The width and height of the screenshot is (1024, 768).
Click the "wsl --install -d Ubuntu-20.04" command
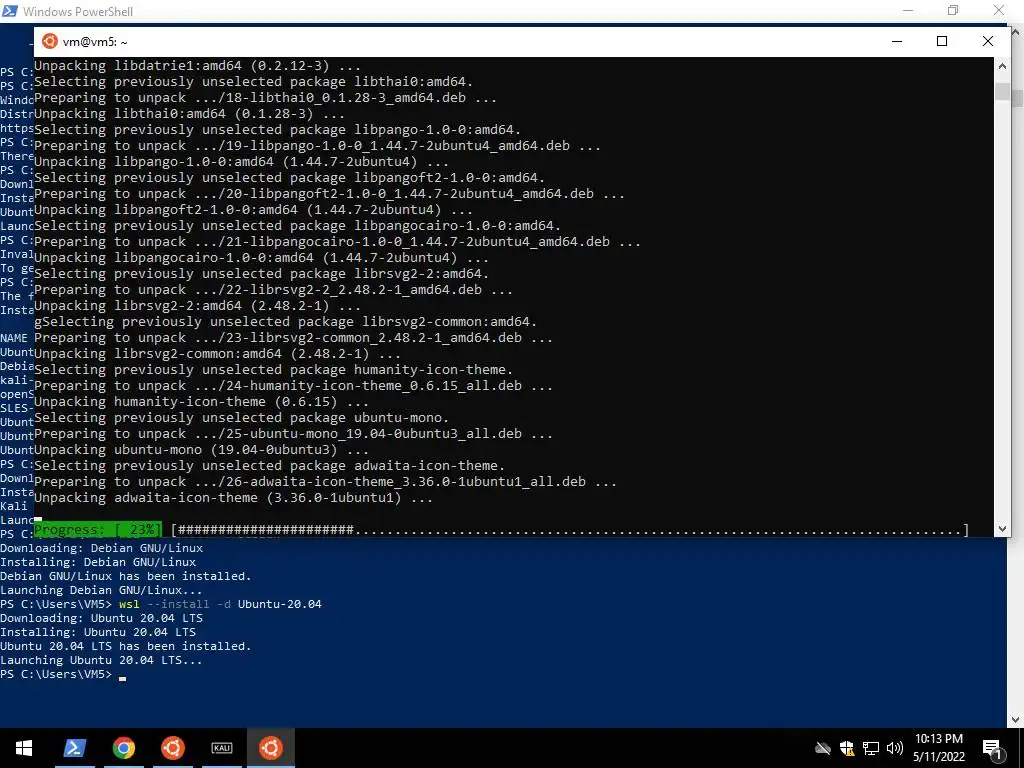tap(220, 604)
